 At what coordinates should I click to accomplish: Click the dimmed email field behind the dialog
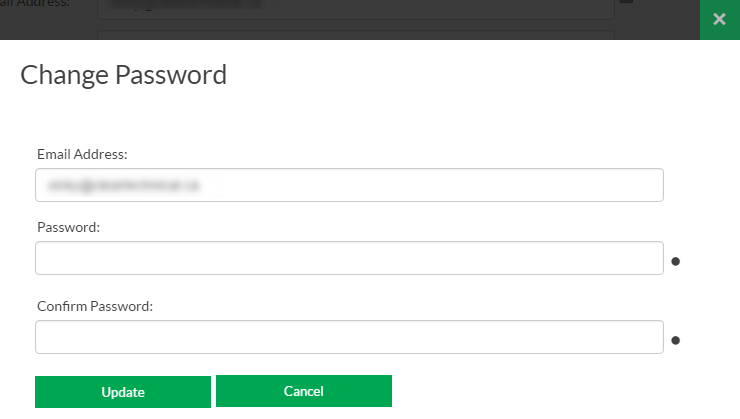point(355,9)
